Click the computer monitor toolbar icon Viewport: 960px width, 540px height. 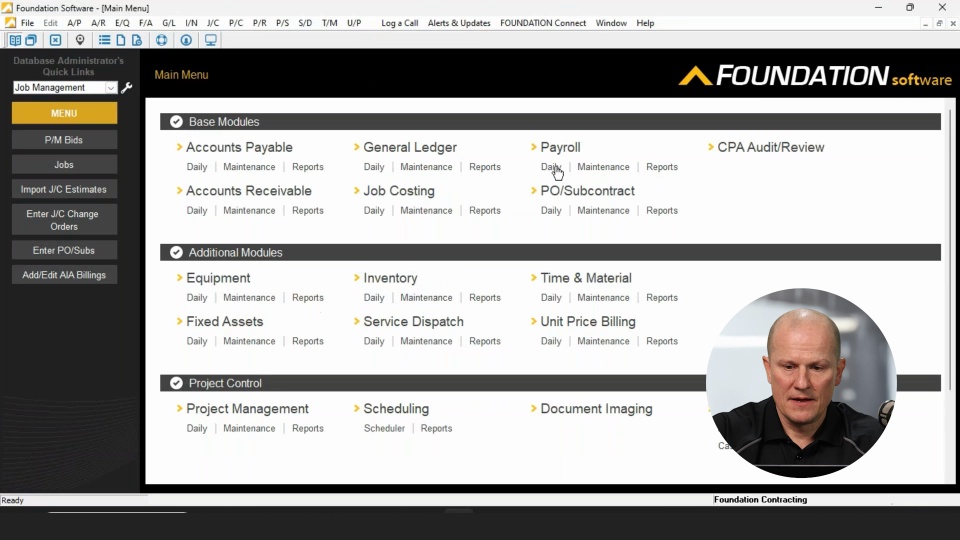211,40
